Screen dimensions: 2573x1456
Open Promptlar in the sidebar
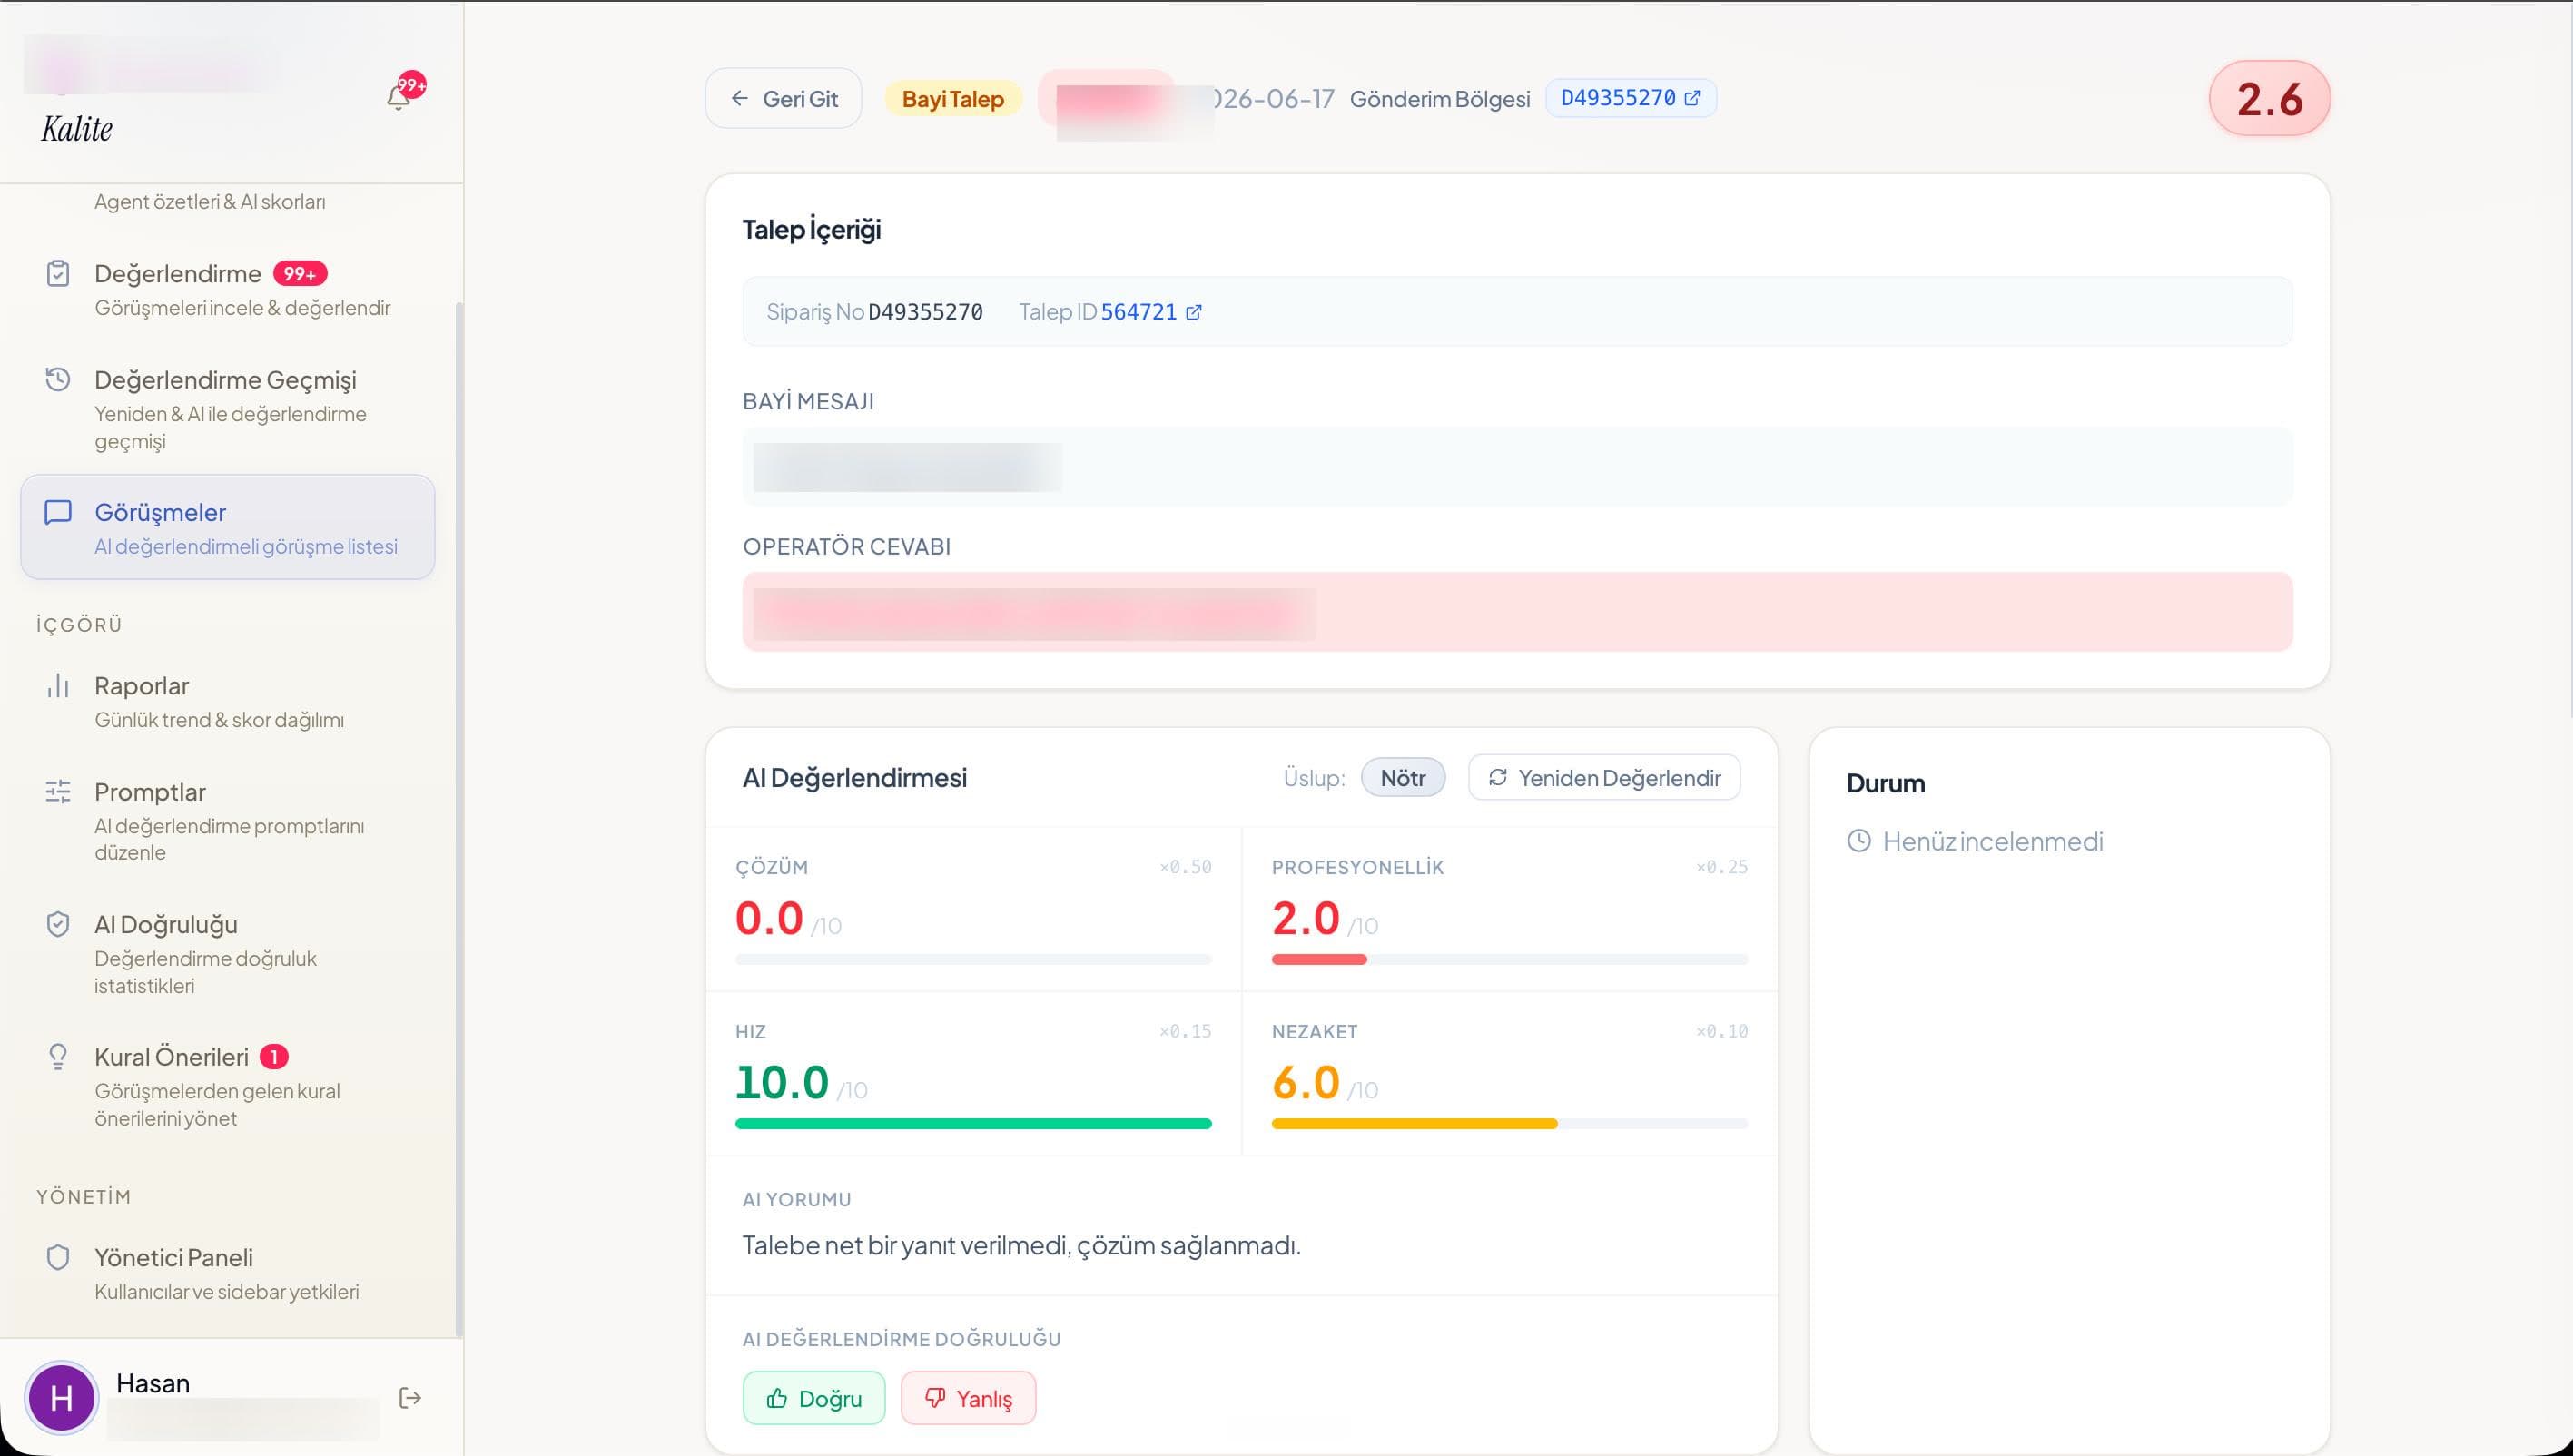pyautogui.click(x=228, y=821)
